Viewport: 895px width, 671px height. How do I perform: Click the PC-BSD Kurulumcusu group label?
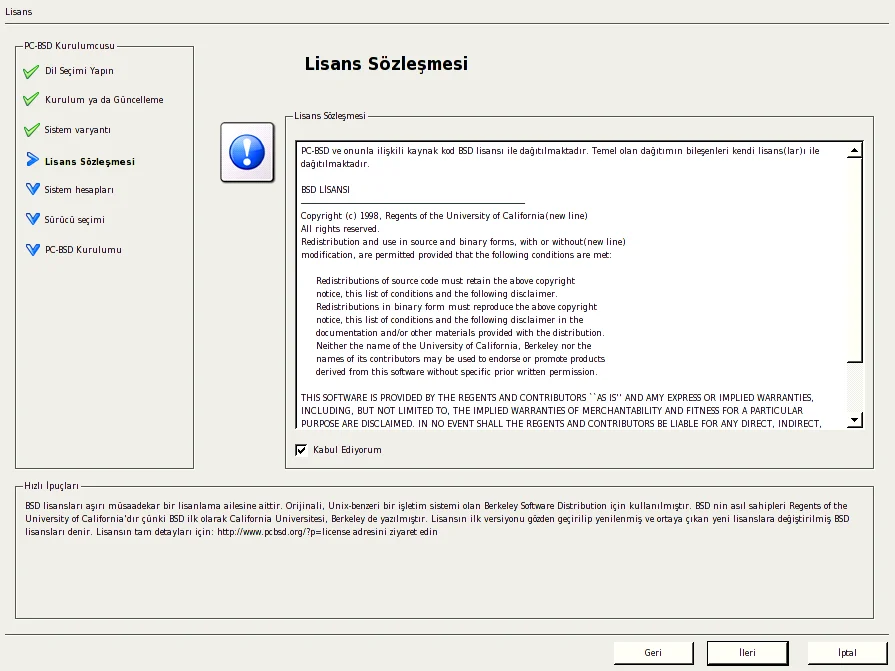[x=69, y=46]
